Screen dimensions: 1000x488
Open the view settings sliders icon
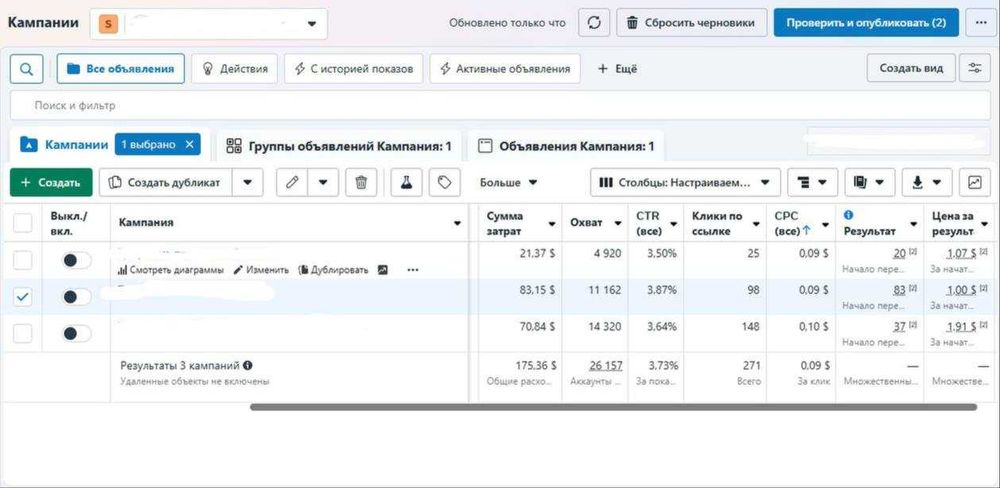click(x=974, y=68)
